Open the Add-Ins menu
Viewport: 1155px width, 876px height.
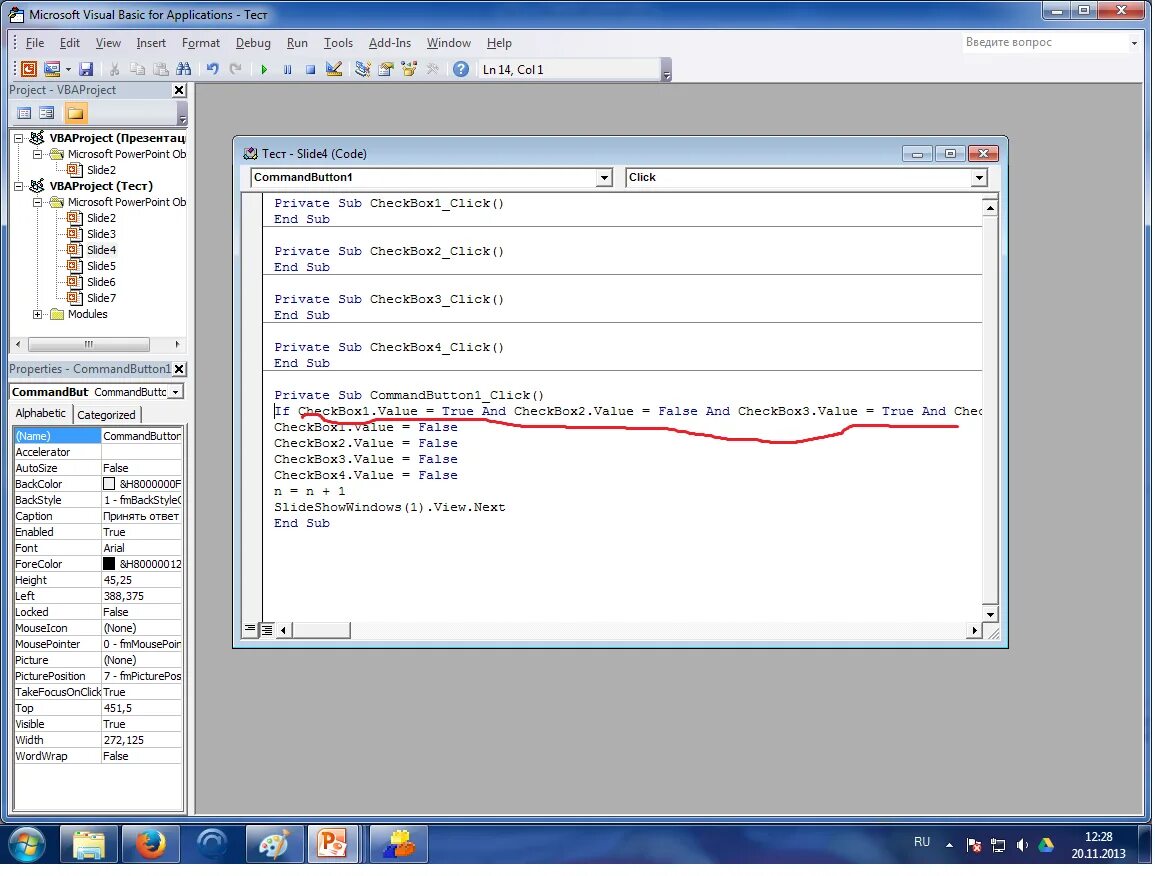[390, 43]
